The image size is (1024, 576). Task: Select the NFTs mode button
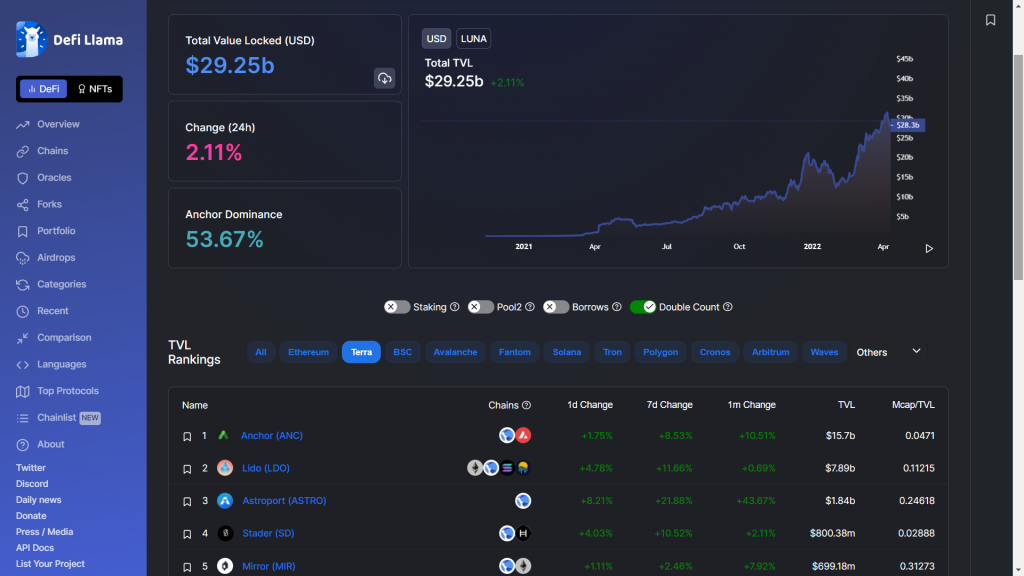[95, 89]
